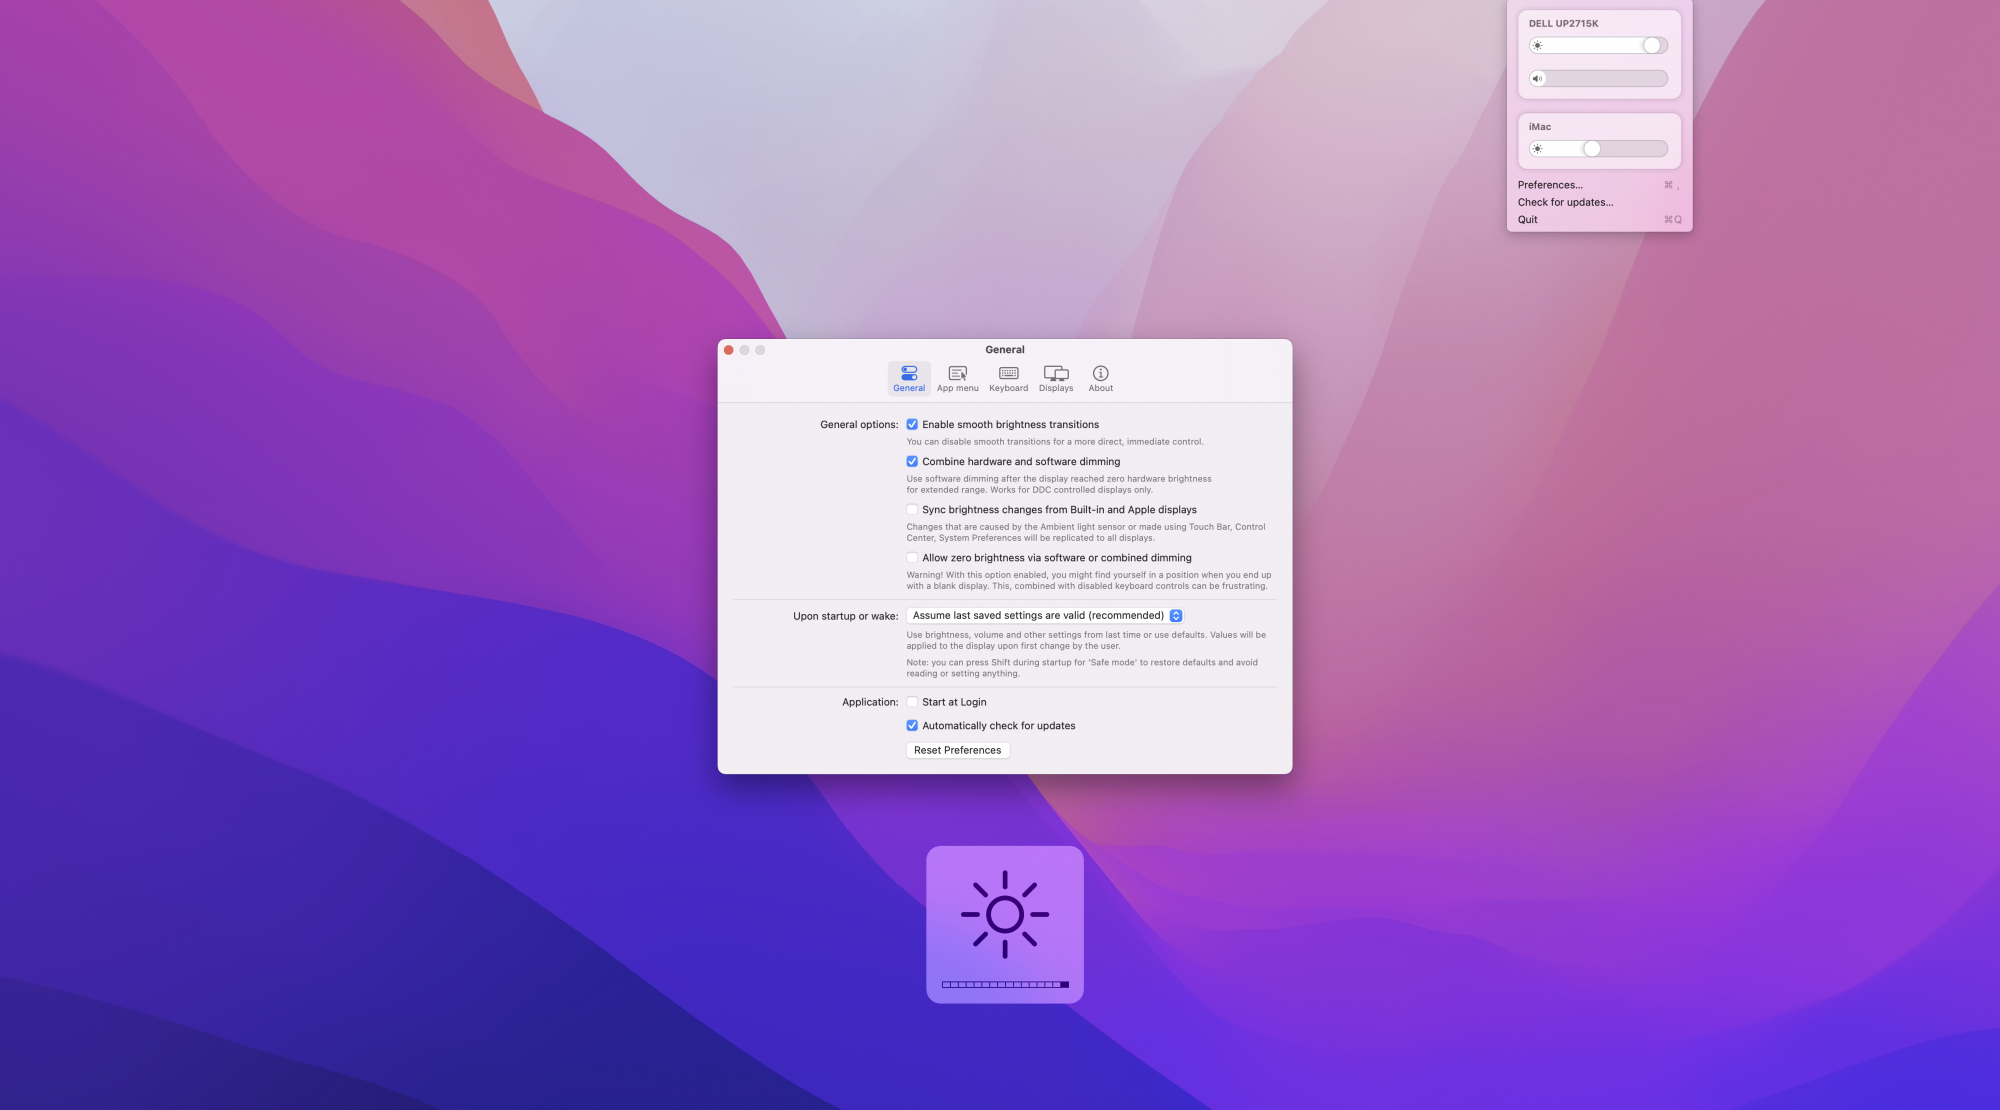Open the Displays preferences tab

pyautogui.click(x=1056, y=377)
